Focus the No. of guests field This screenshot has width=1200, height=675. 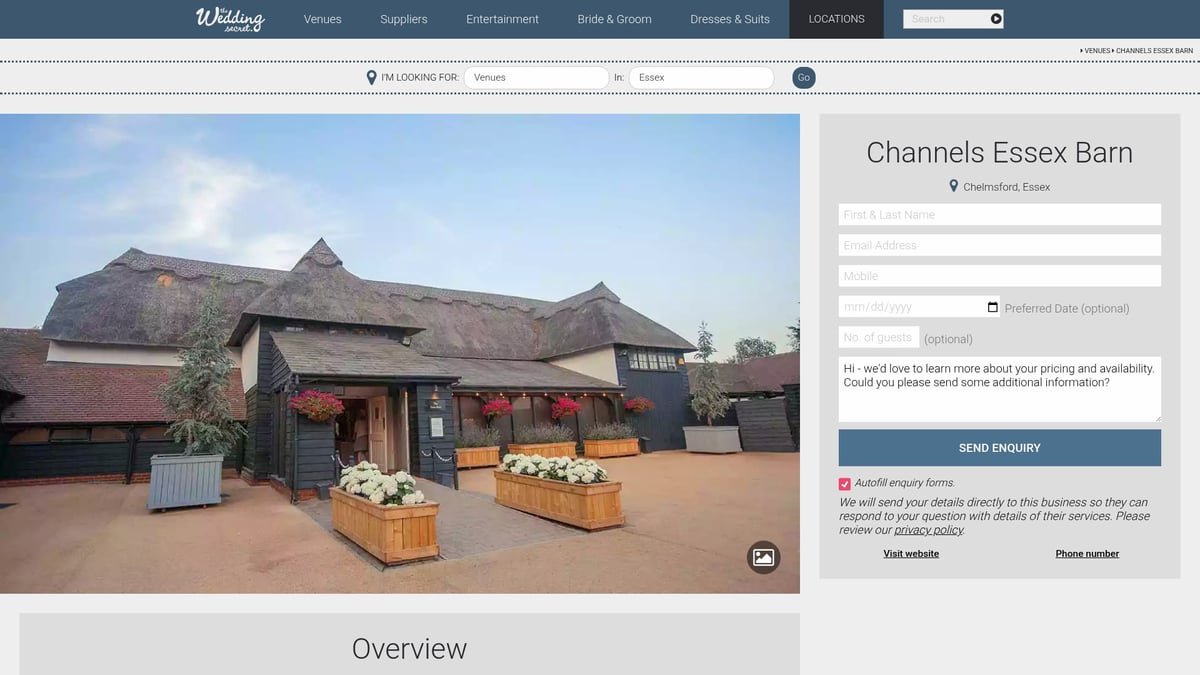[x=879, y=337]
